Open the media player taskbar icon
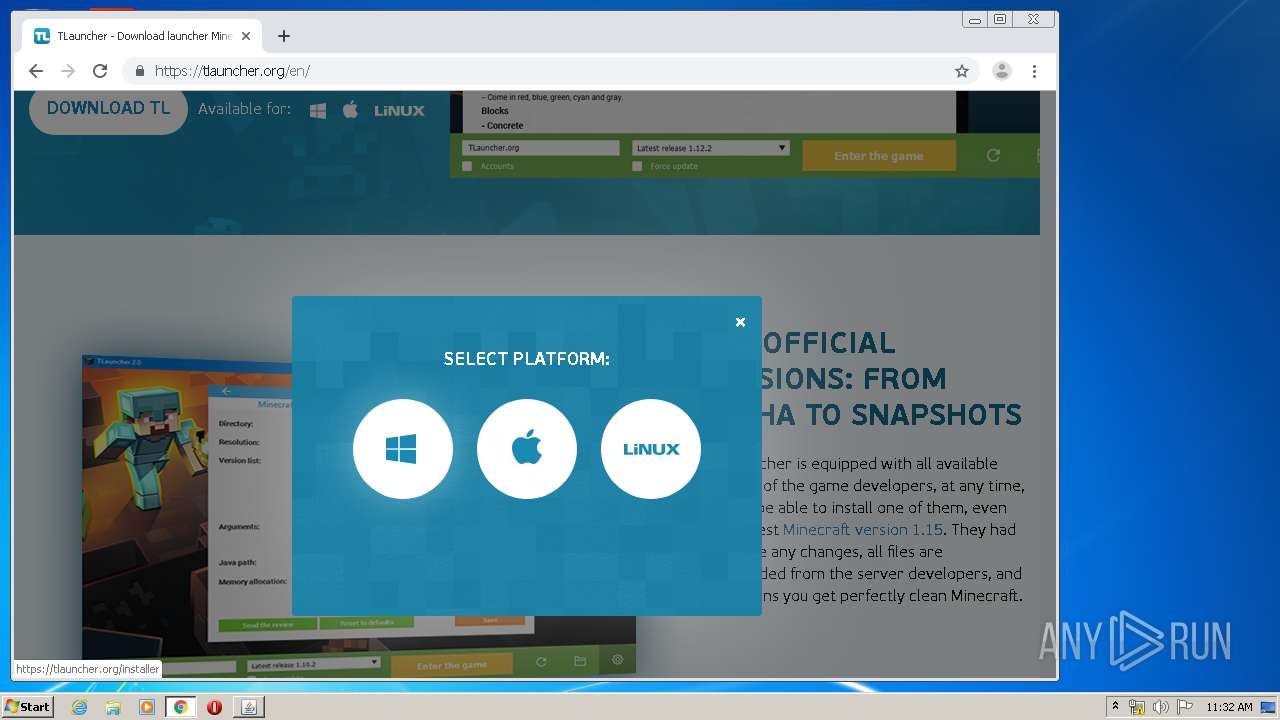The height and width of the screenshot is (720, 1280). (x=147, y=707)
